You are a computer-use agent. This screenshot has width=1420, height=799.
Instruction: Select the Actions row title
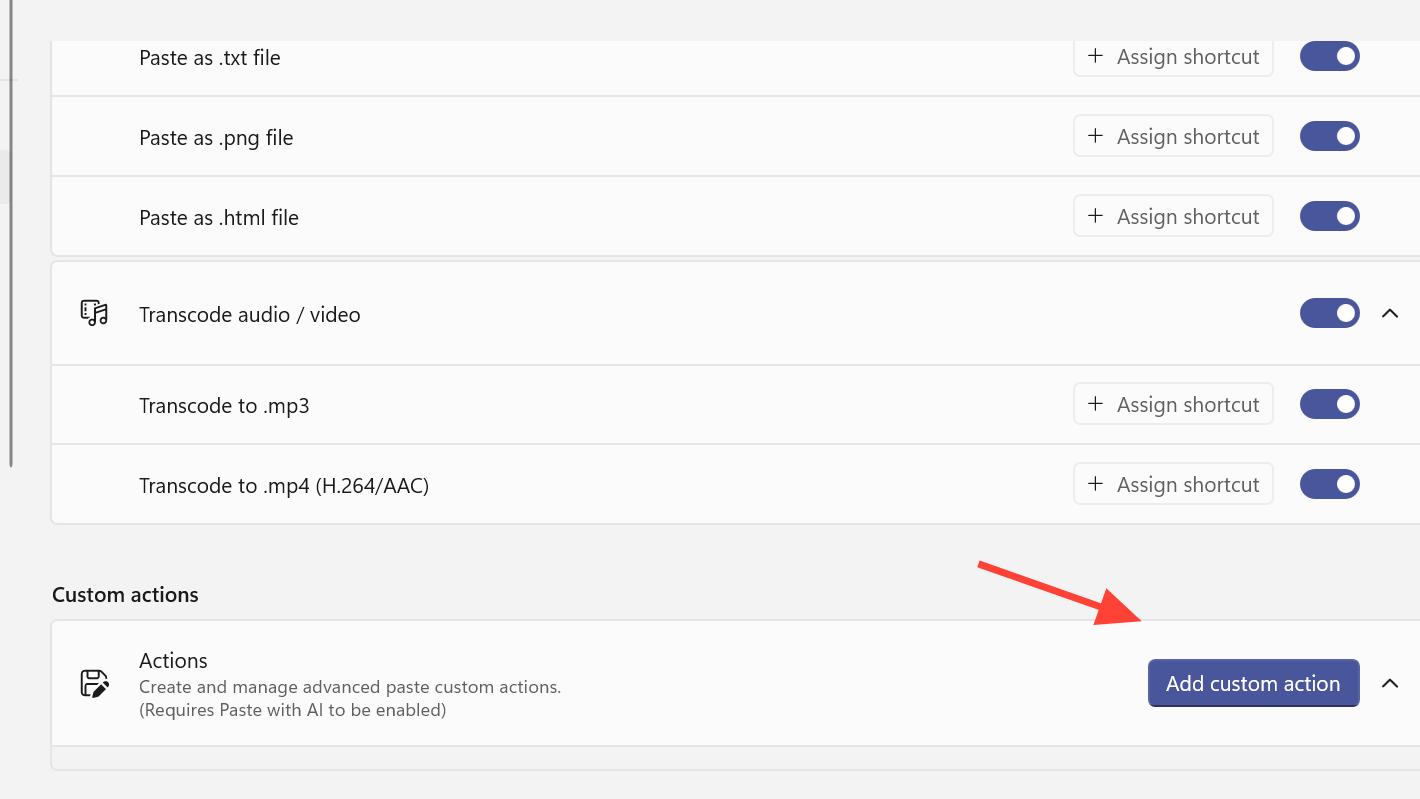[173, 661]
